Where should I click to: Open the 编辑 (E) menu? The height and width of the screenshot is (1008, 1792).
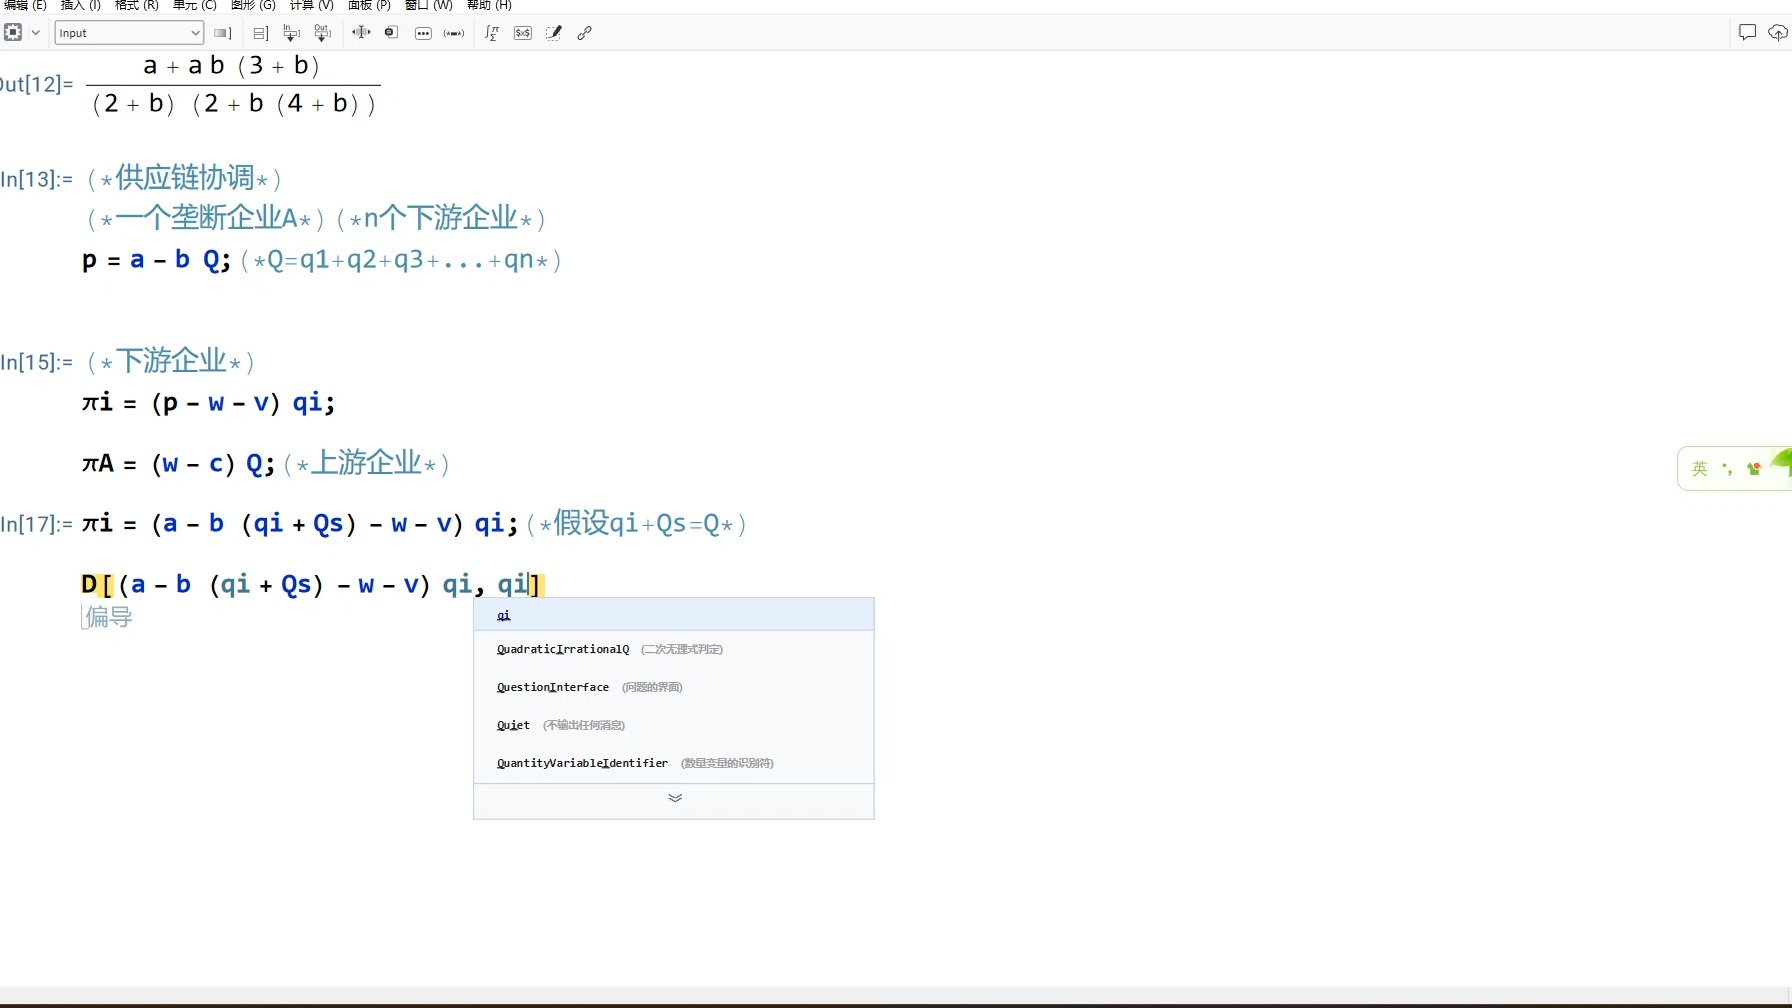24,5
